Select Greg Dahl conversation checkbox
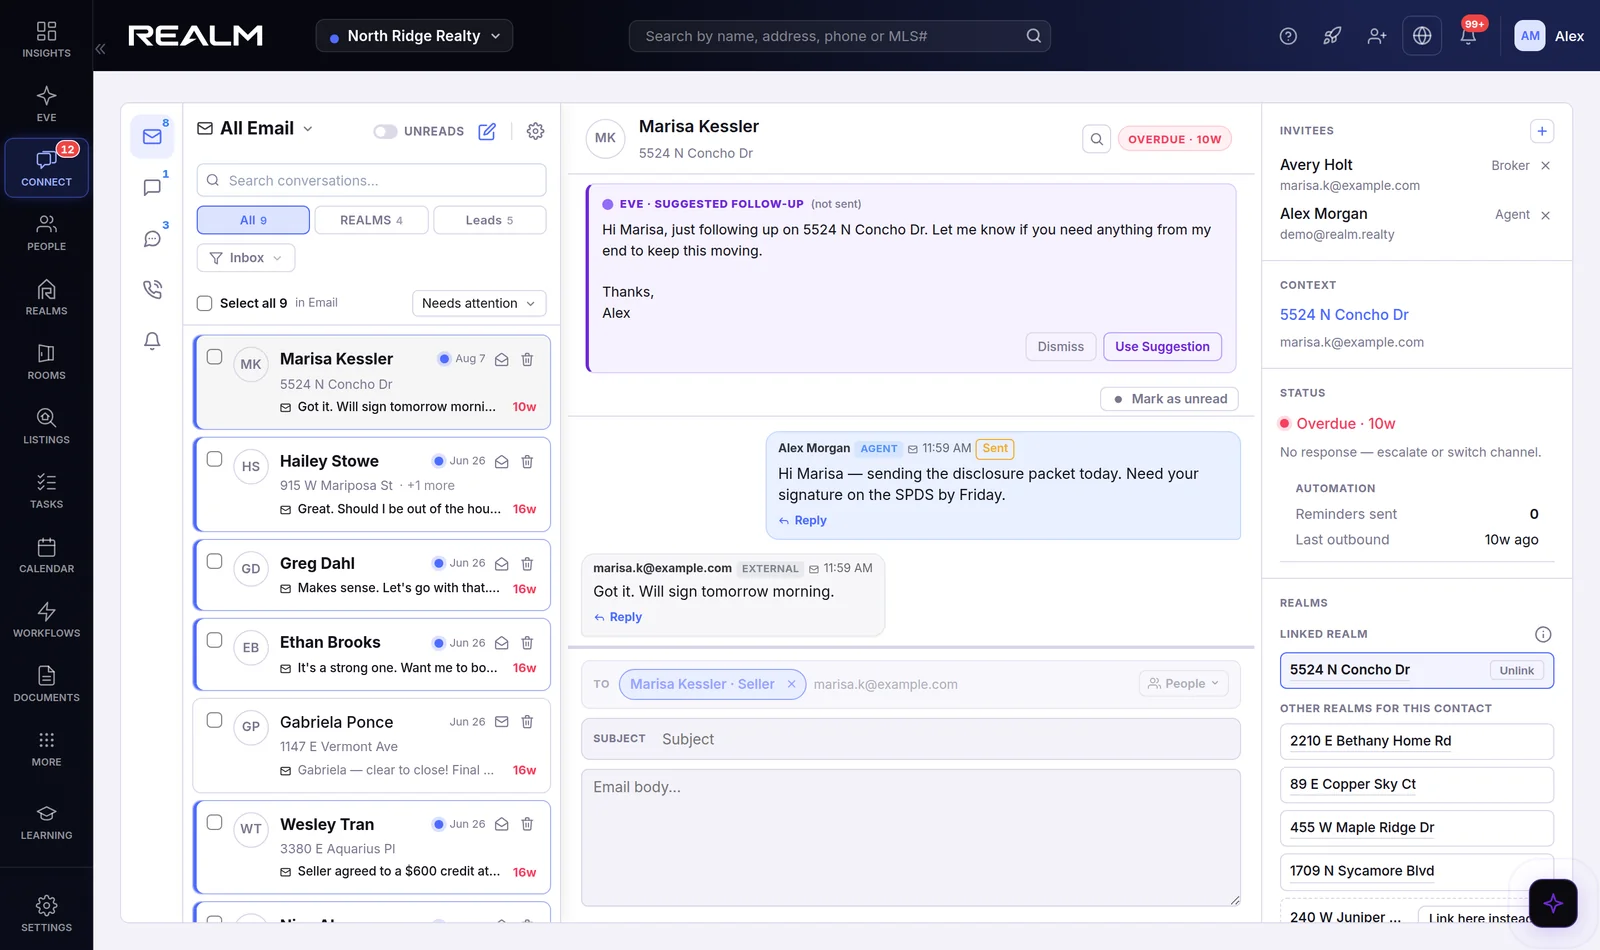 point(214,561)
